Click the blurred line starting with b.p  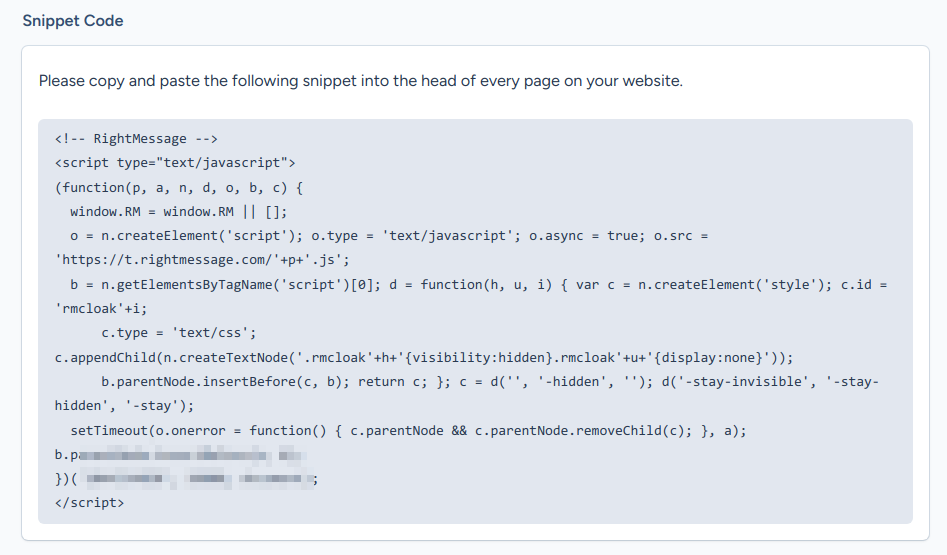tap(178, 455)
